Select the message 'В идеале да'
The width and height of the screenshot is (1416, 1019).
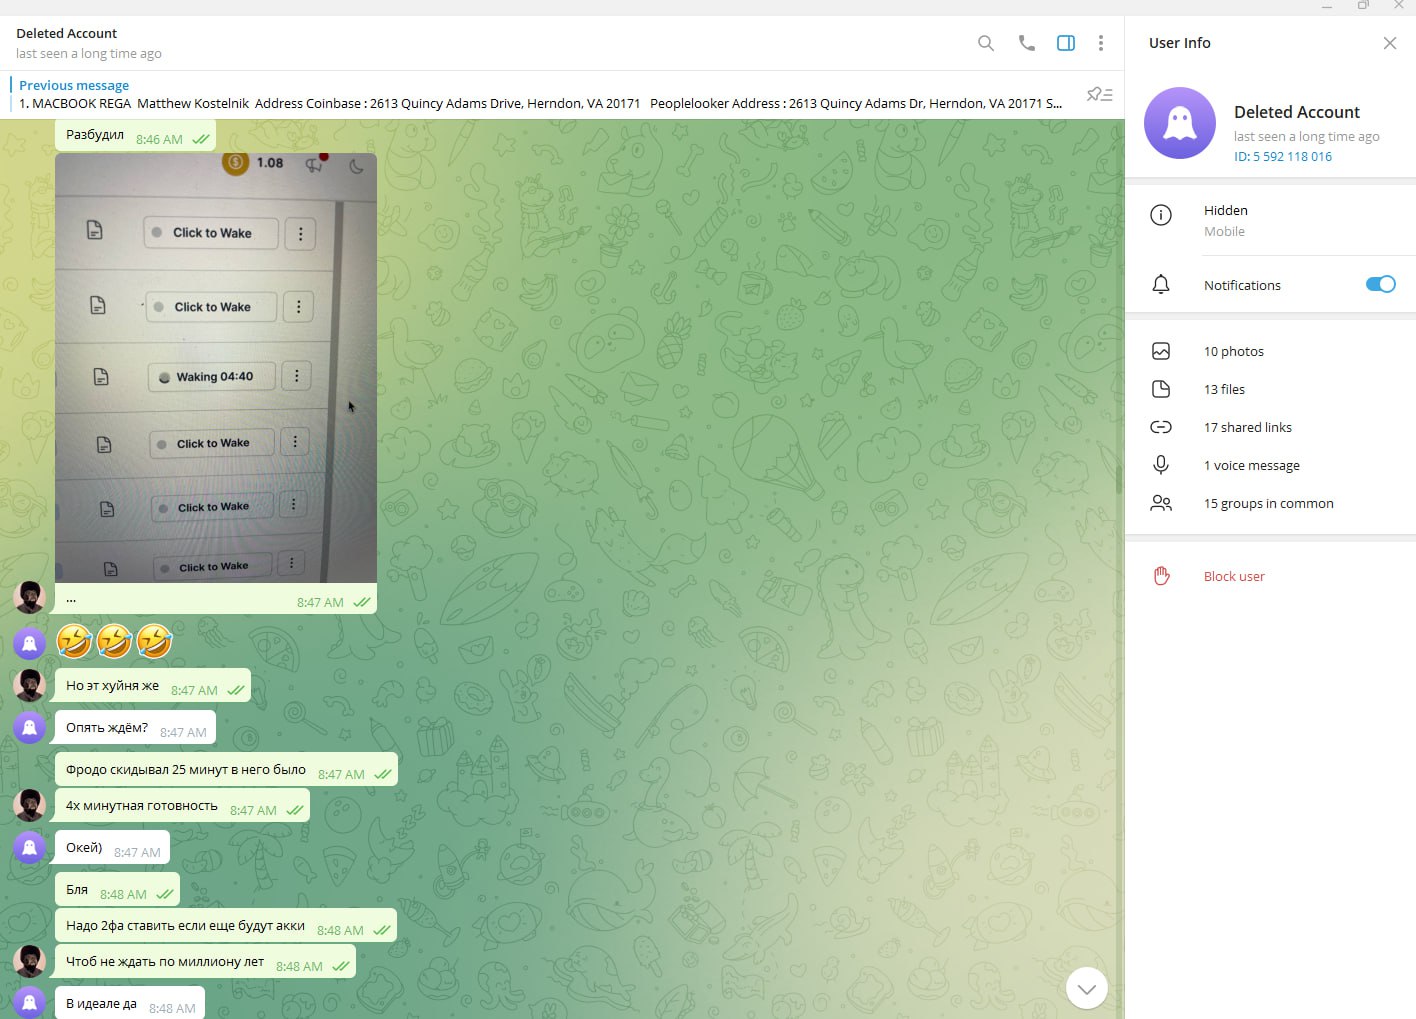point(130,1003)
